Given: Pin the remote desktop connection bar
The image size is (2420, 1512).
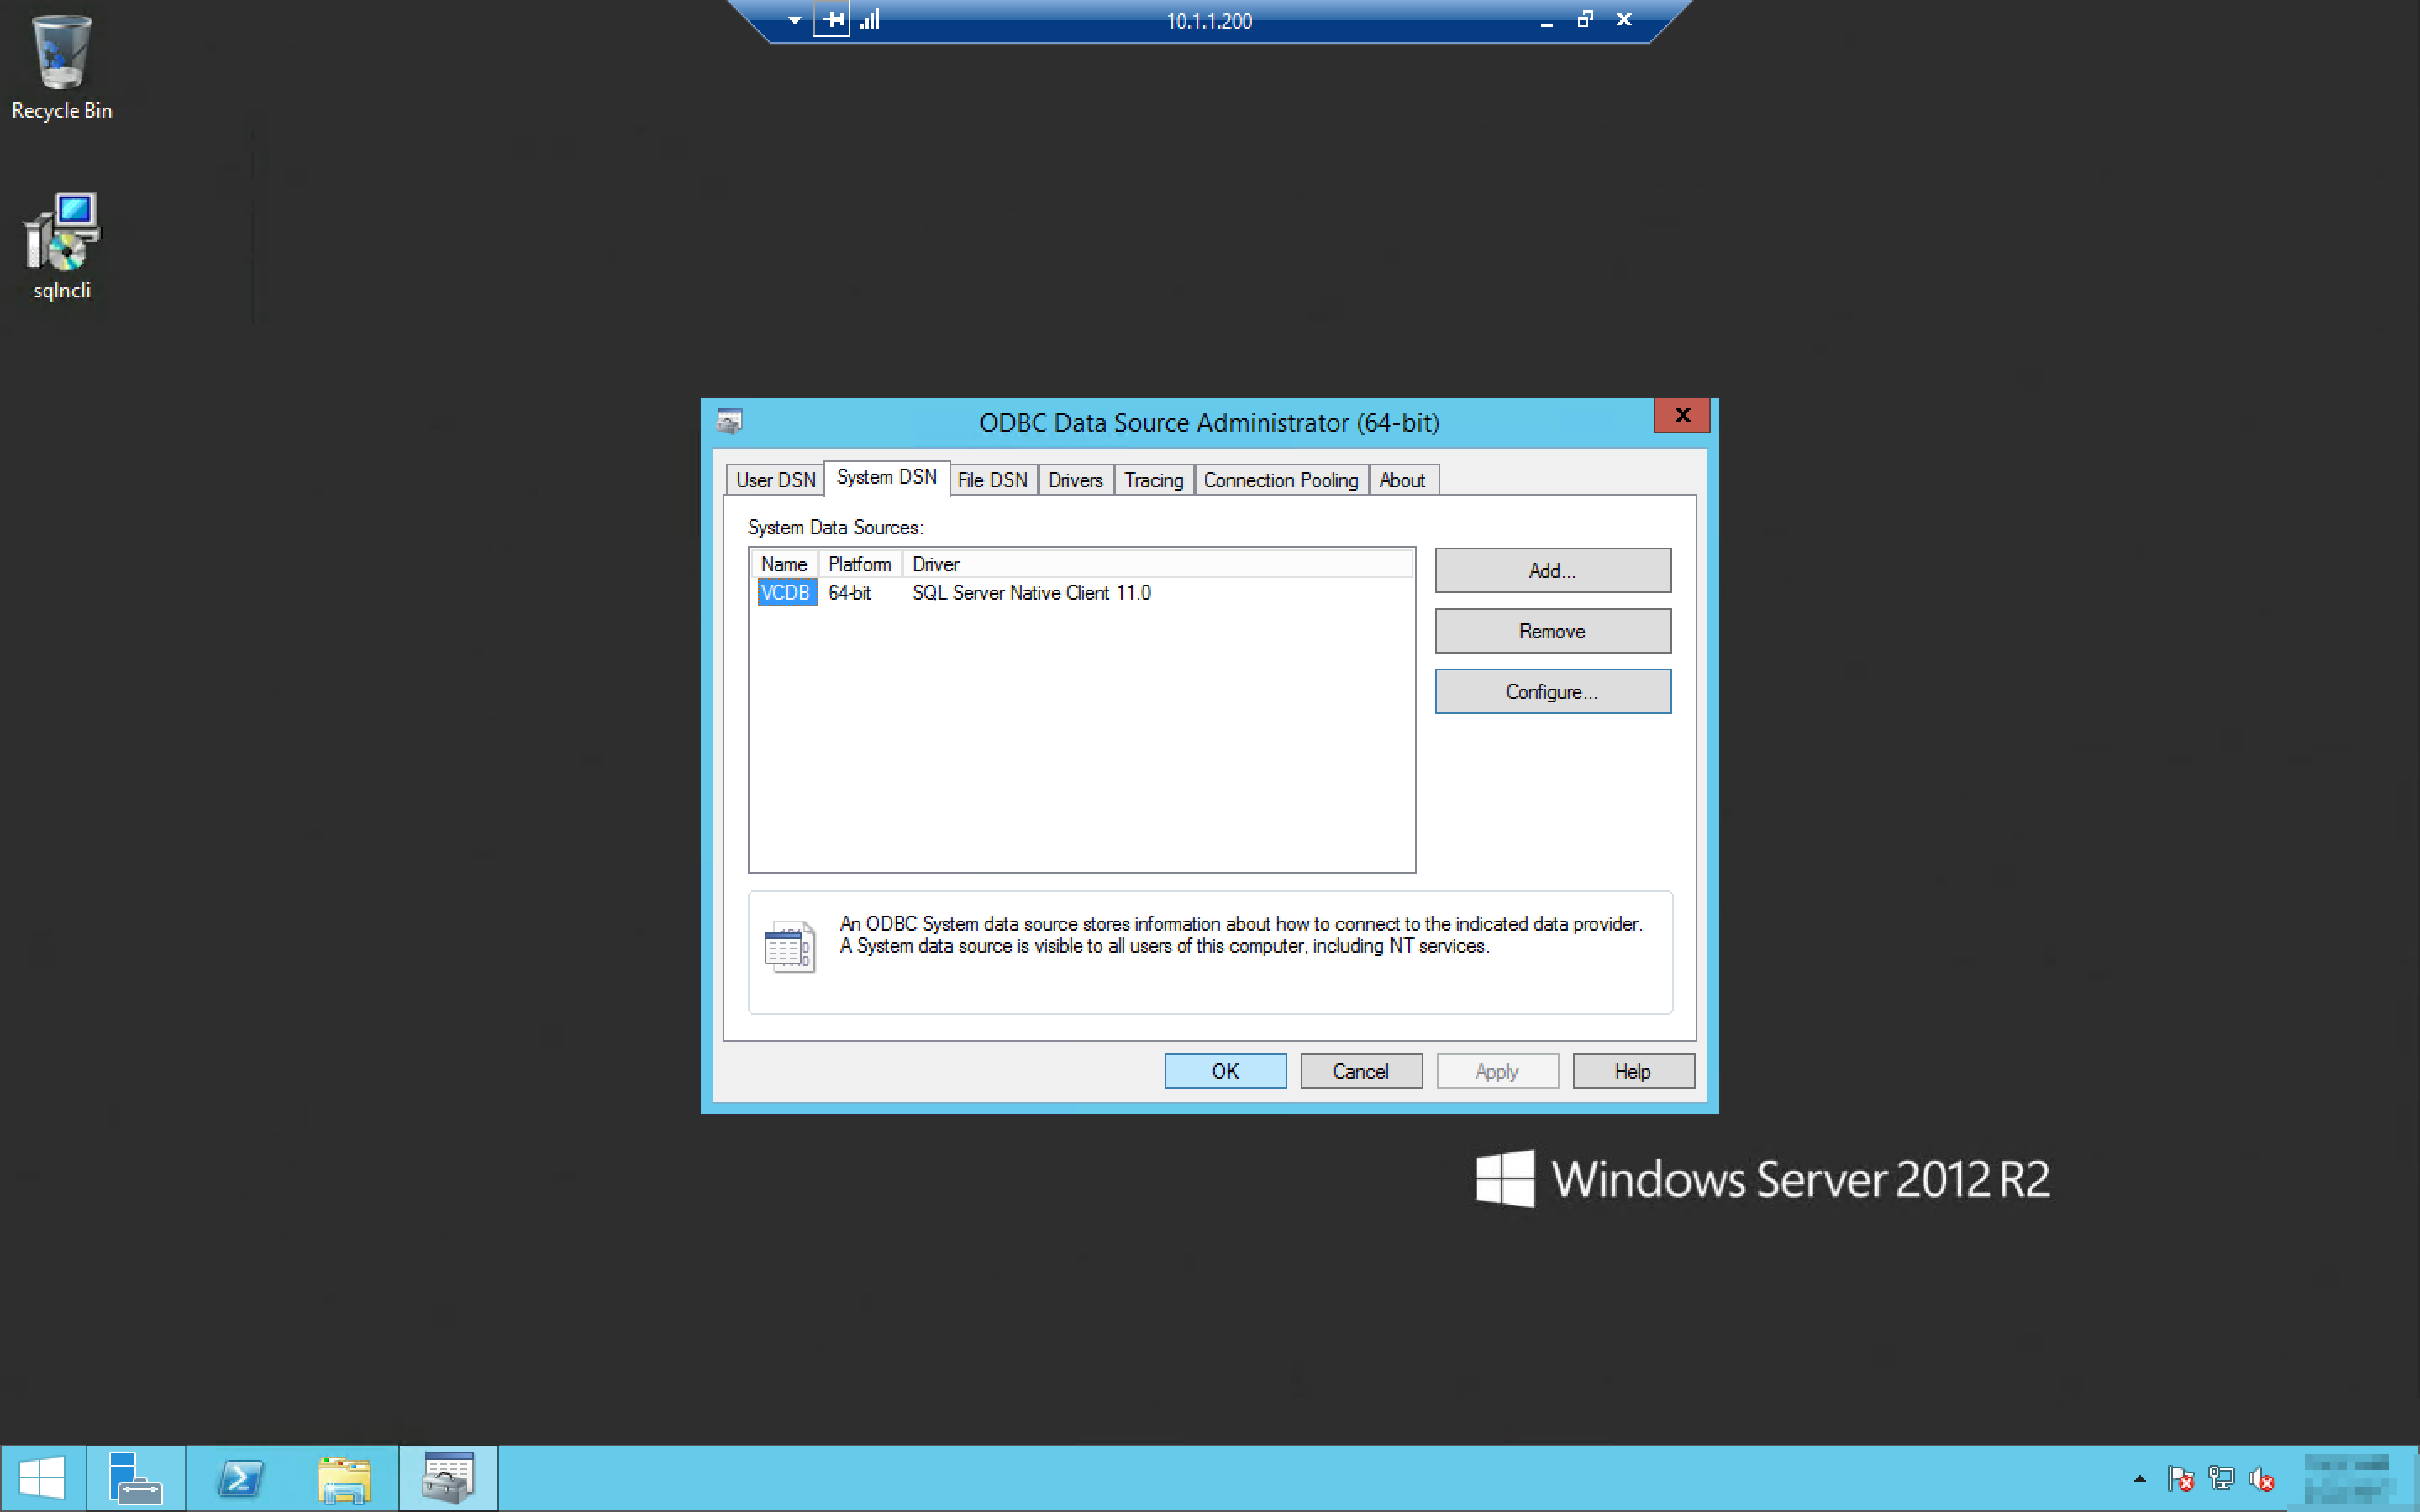Looking at the screenshot, I should pyautogui.click(x=832, y=19).
